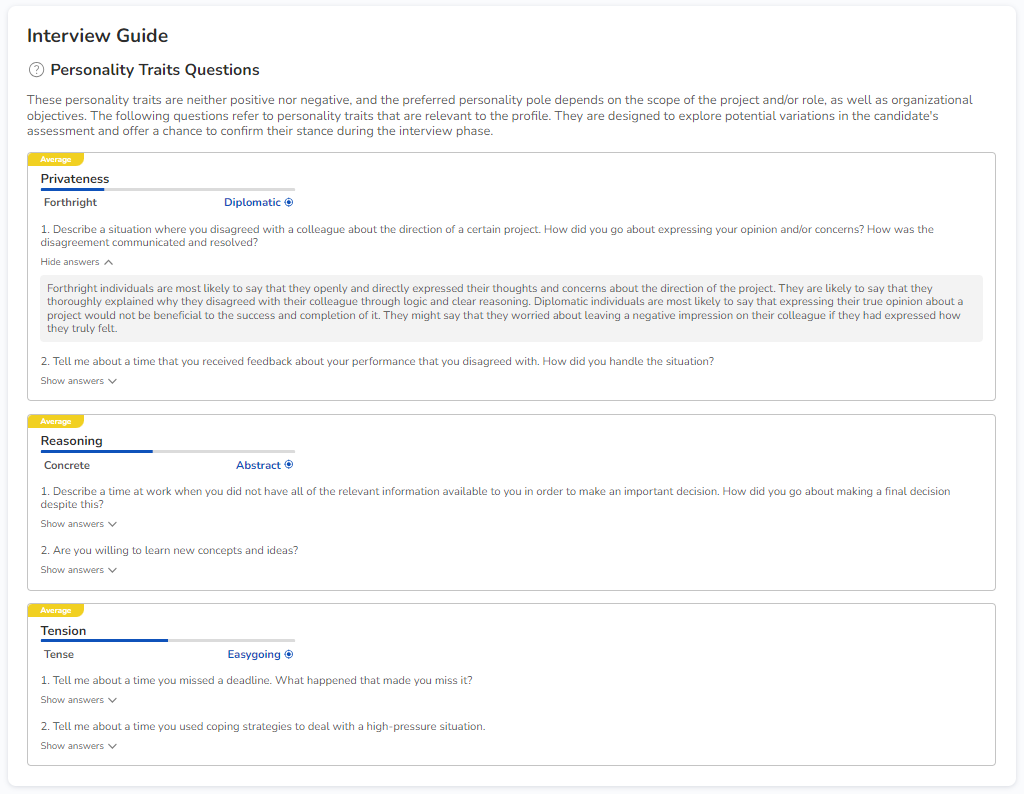The height and width of the screenshot is (794, 1024).
Task: Click the Forthright pole label
Action: point(70,202)
